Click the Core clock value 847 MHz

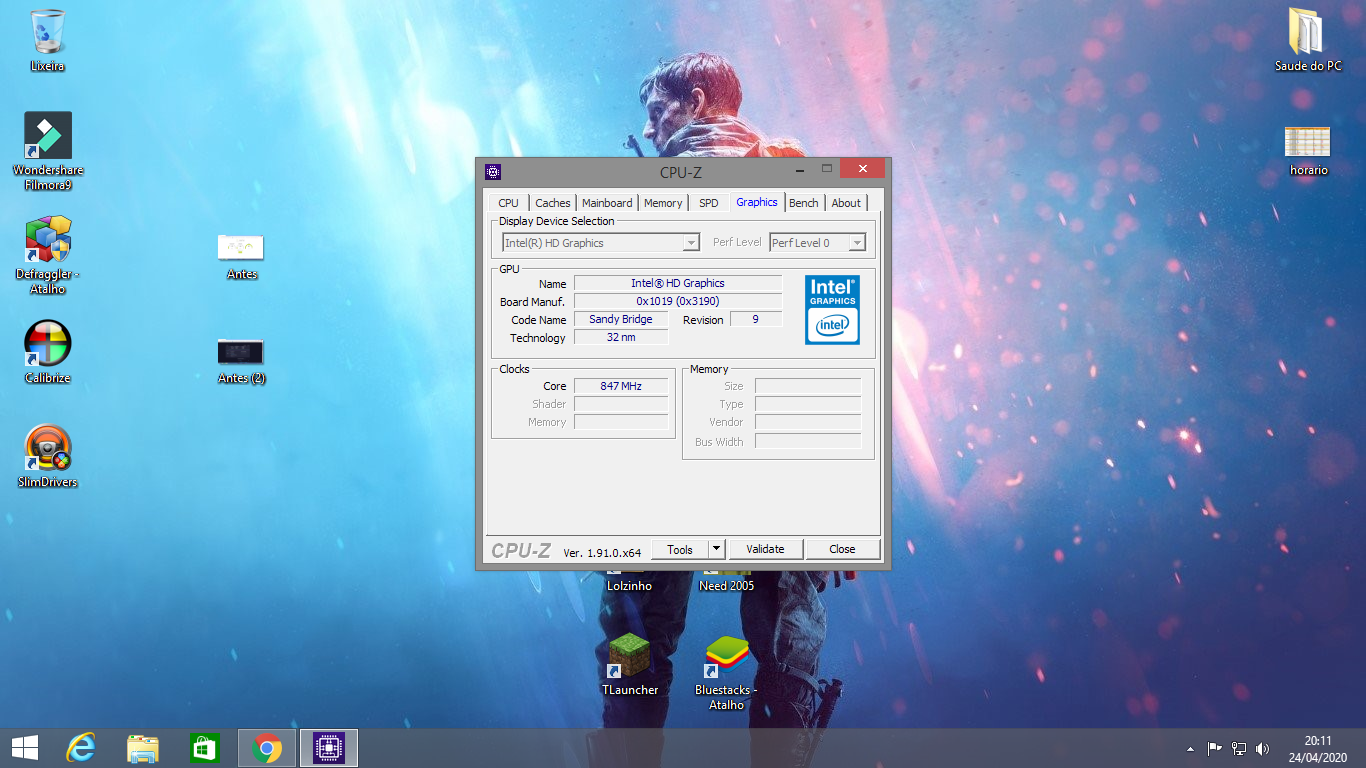(x=621, y=386)
